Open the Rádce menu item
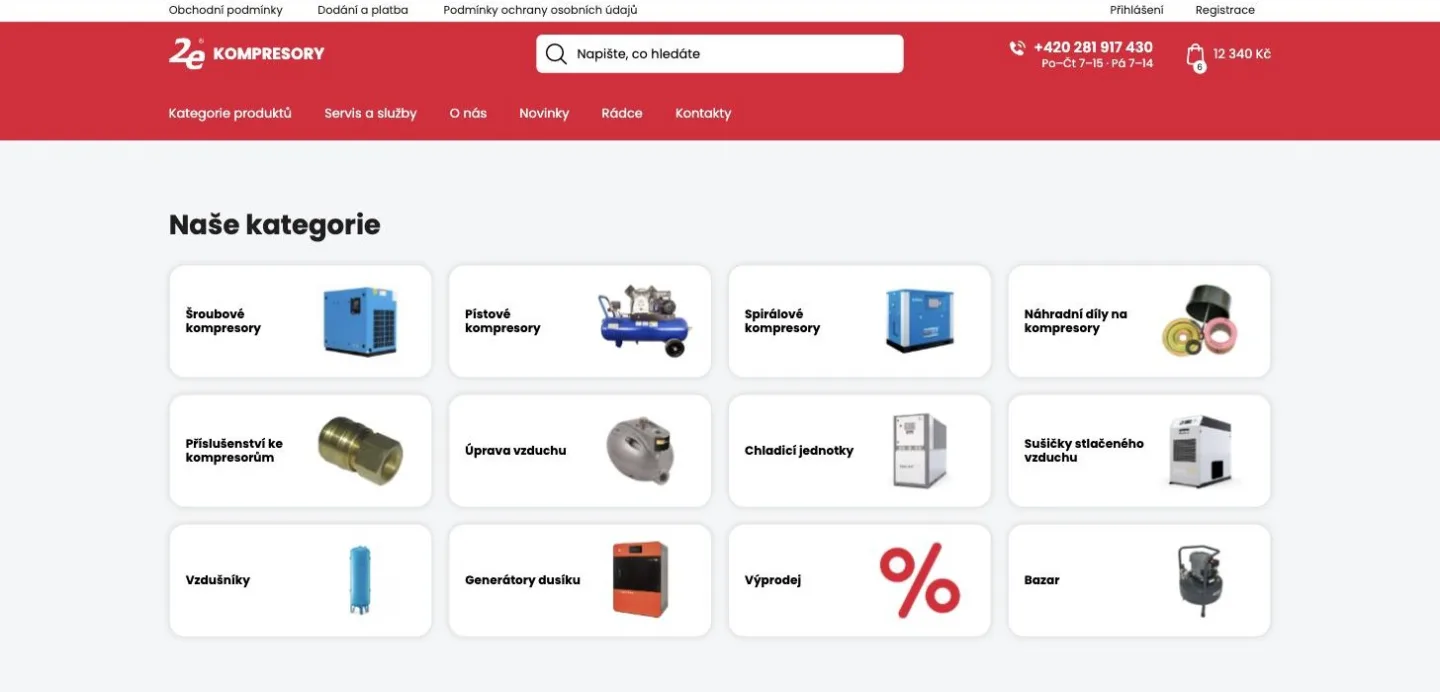 point(622,113)
